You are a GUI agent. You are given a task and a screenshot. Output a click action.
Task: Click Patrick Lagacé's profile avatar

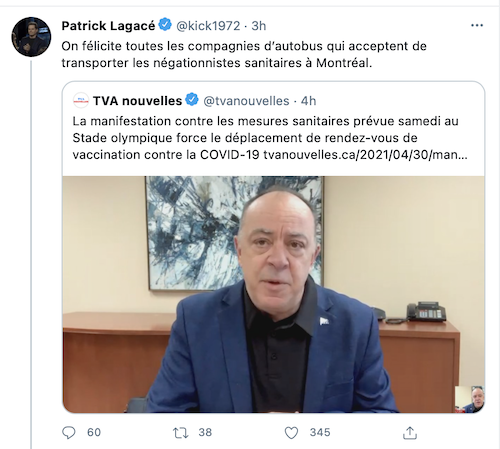pyautogui.click(x=31, y=37)
